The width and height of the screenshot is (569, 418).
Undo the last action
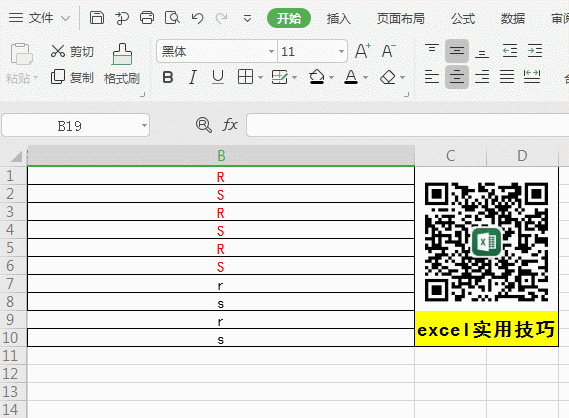[x=197, y=18]
